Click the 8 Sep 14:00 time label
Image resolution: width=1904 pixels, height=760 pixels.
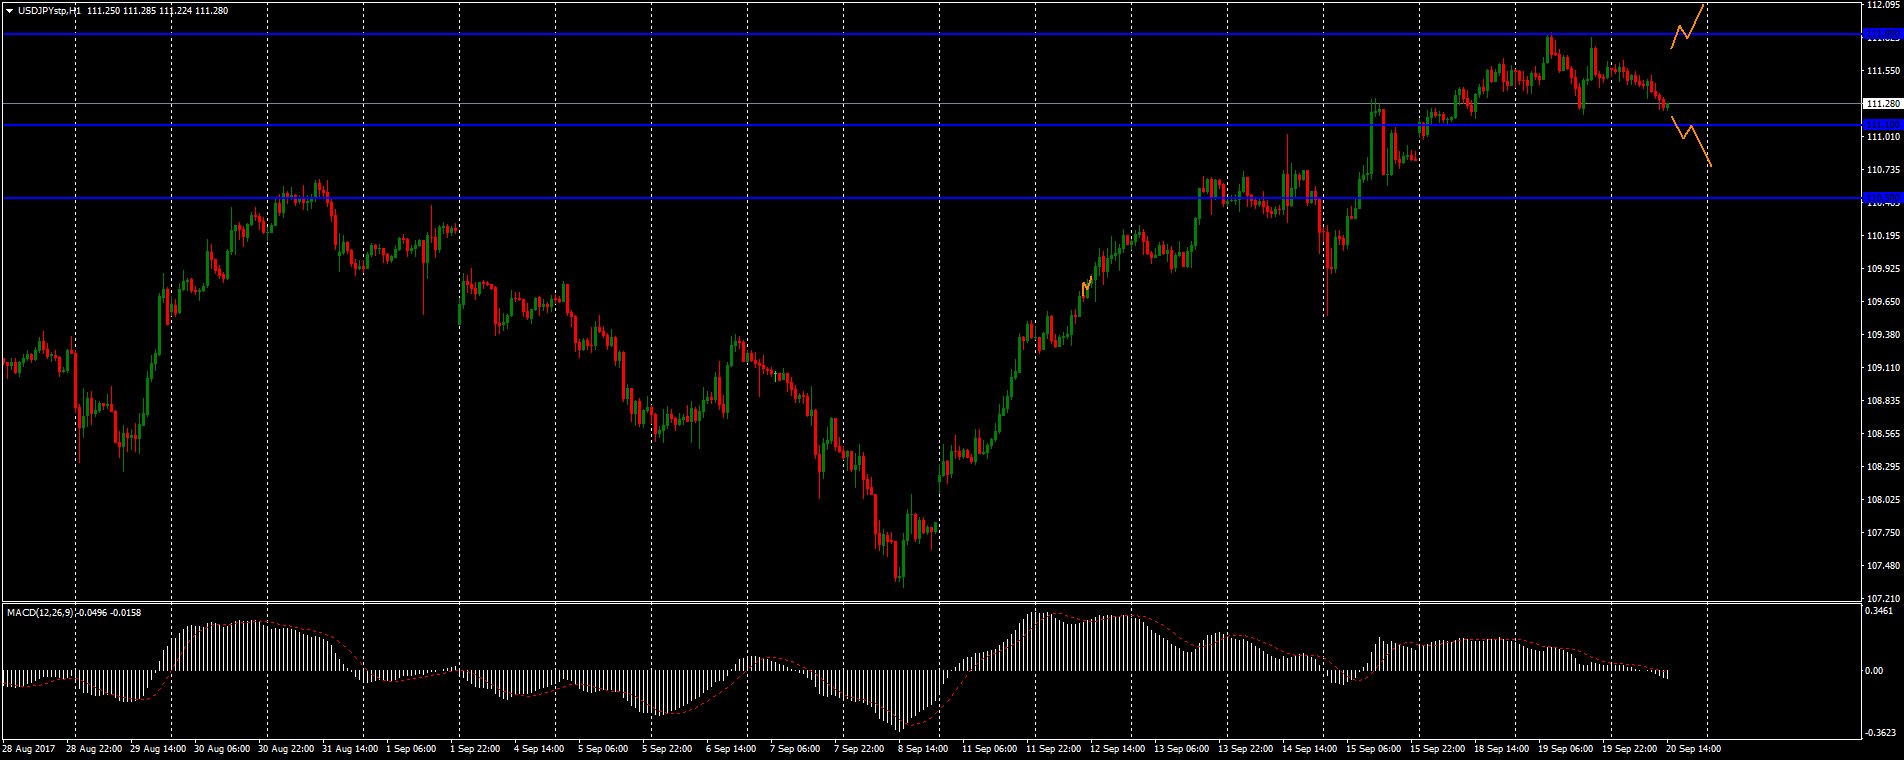[923, 748]
